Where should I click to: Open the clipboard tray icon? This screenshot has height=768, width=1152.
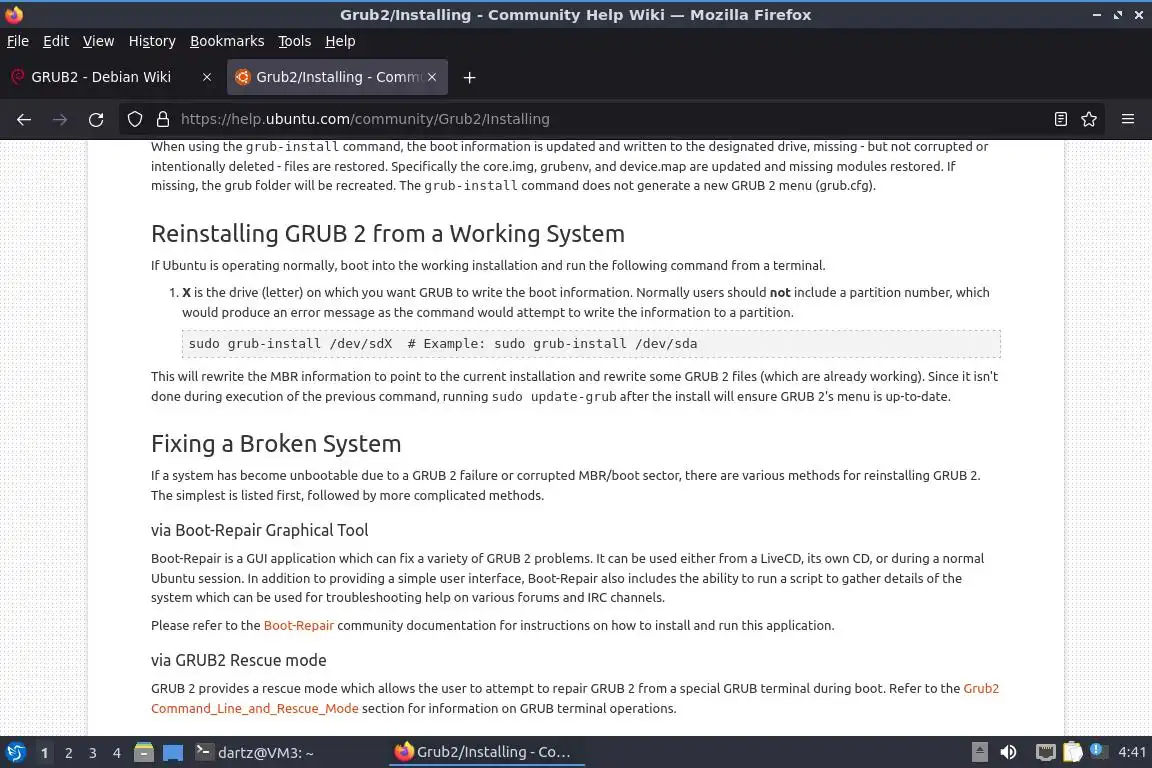pos(1073,752)
